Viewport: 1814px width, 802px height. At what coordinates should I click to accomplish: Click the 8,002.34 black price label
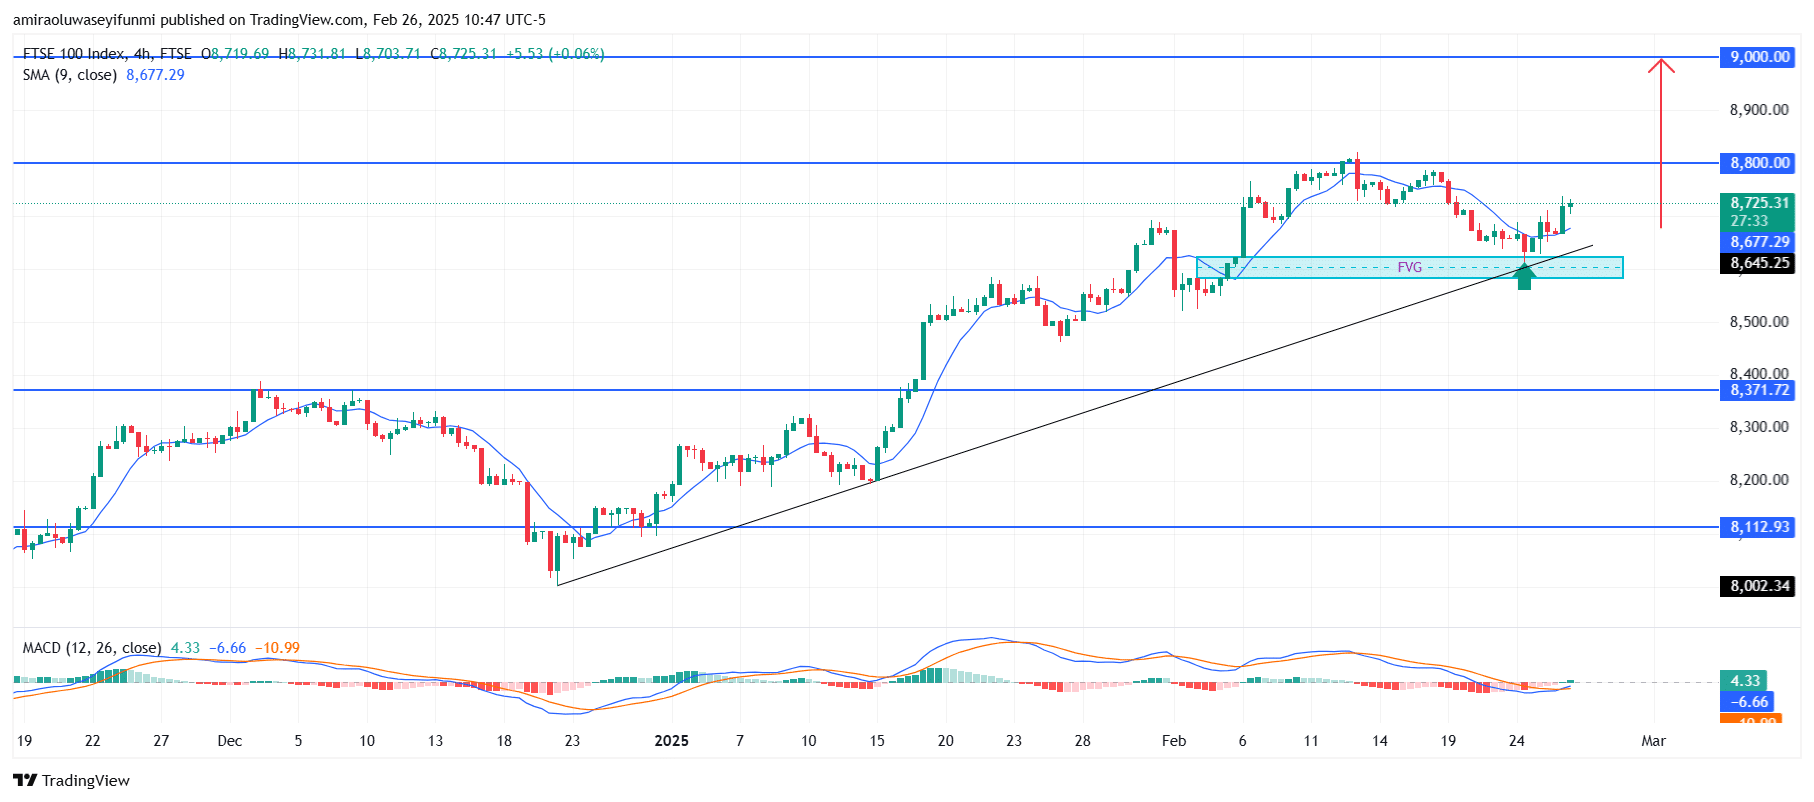click(1759, 586)
